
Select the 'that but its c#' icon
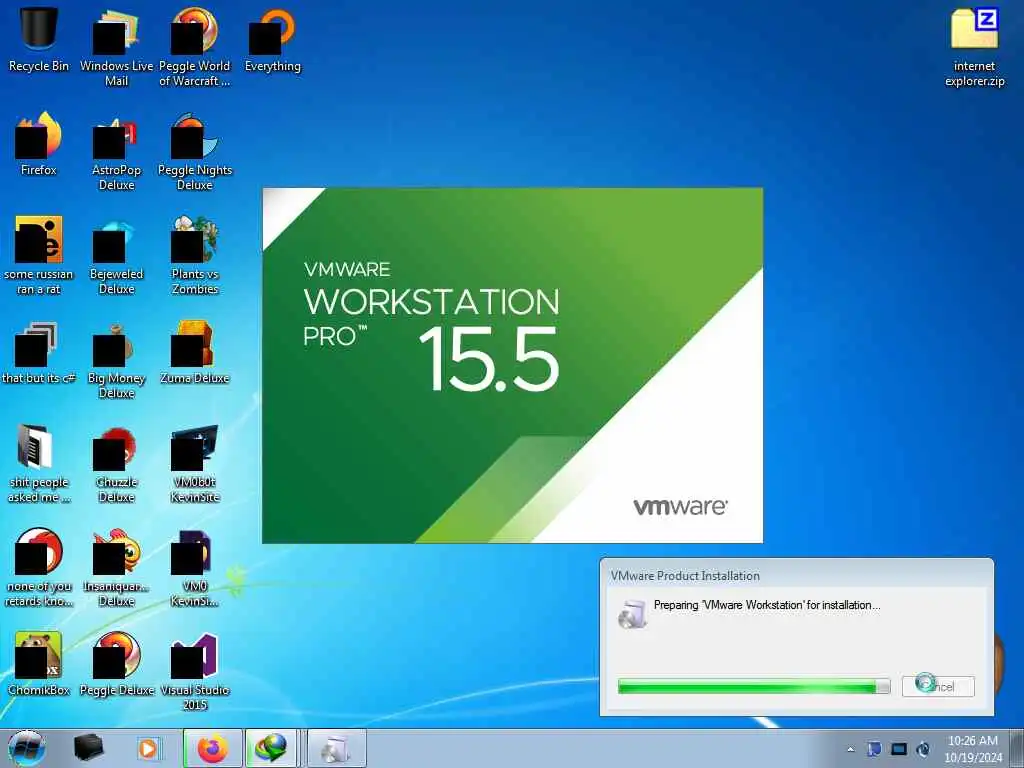[x=39, y=353]
